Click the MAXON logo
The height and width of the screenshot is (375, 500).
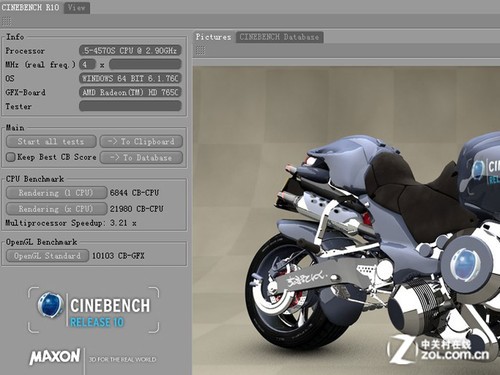pos(55,357)
